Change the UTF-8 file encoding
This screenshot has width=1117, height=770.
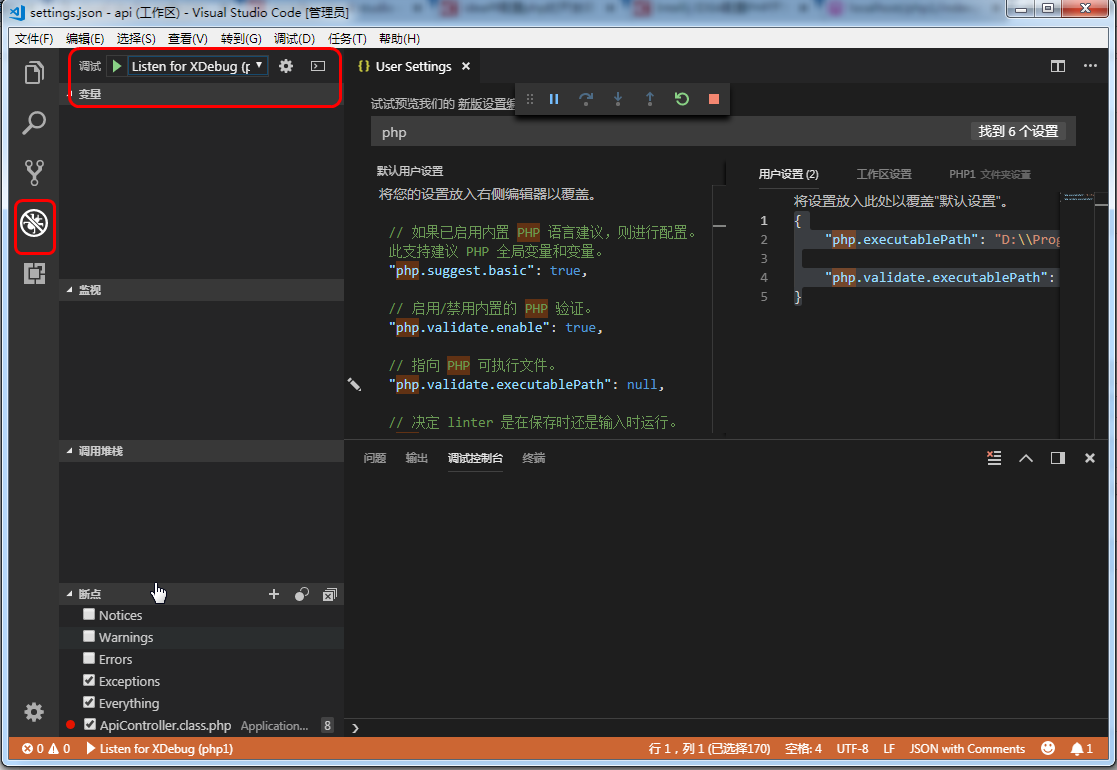click(852, 748)
